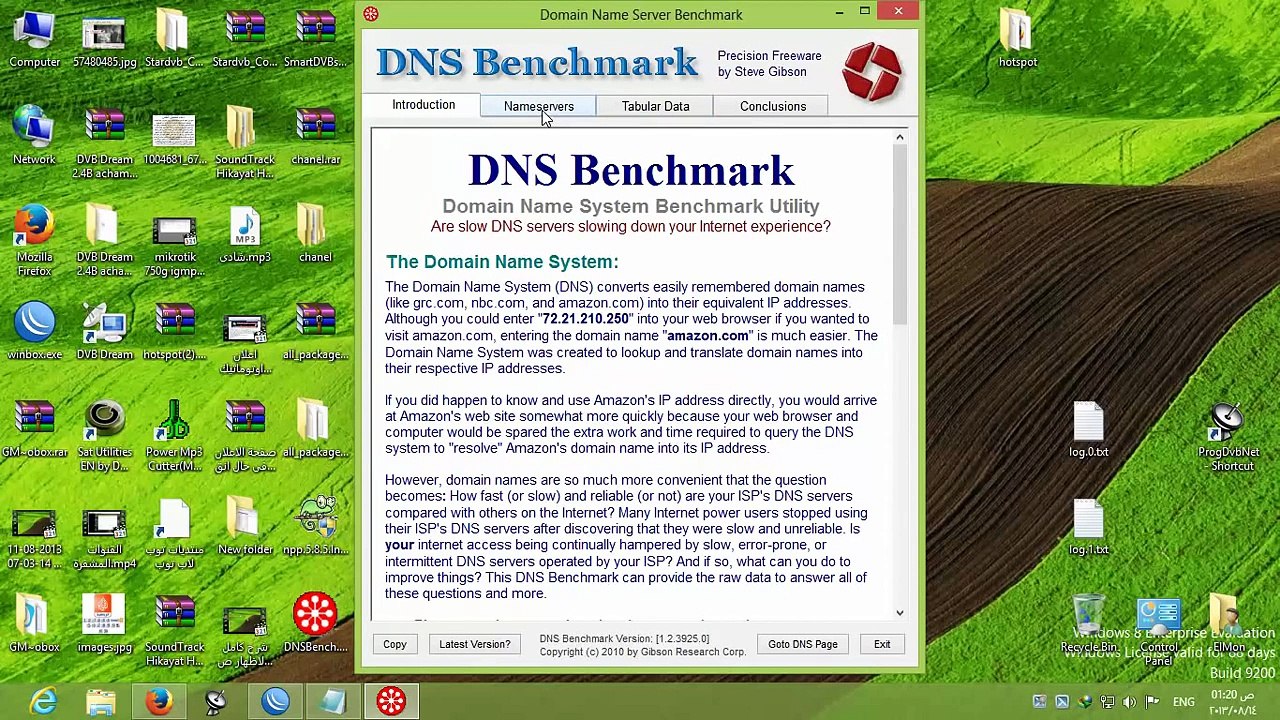Click the 'by Steve Gibson' header text
This screenshot has height=720, width=1280.
click(x=762, y=72)
